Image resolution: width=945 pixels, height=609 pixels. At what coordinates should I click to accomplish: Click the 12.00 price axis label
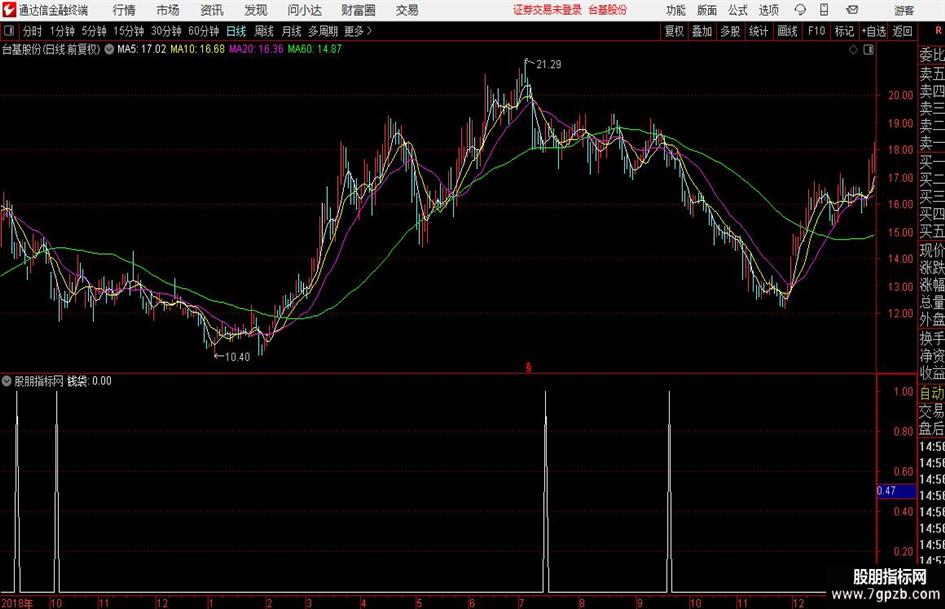tap(900, 314)
